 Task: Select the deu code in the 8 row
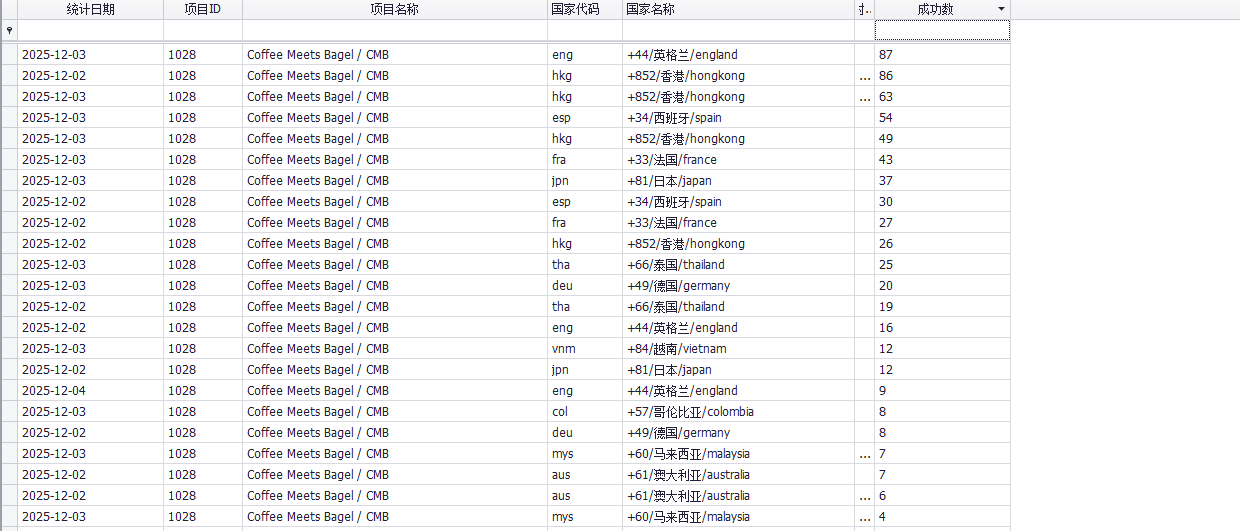584,433
